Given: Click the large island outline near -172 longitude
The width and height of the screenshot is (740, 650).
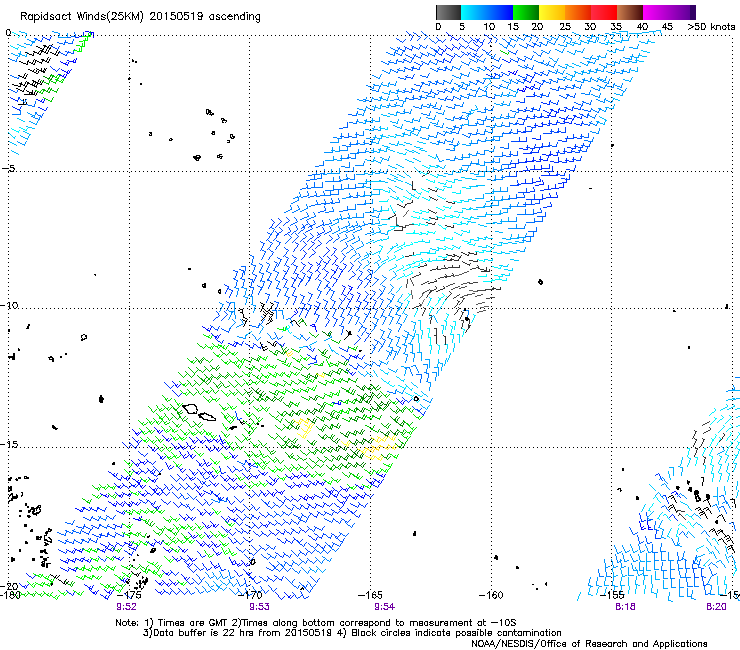Looking at the screenshot, I should tap(190, 408).
